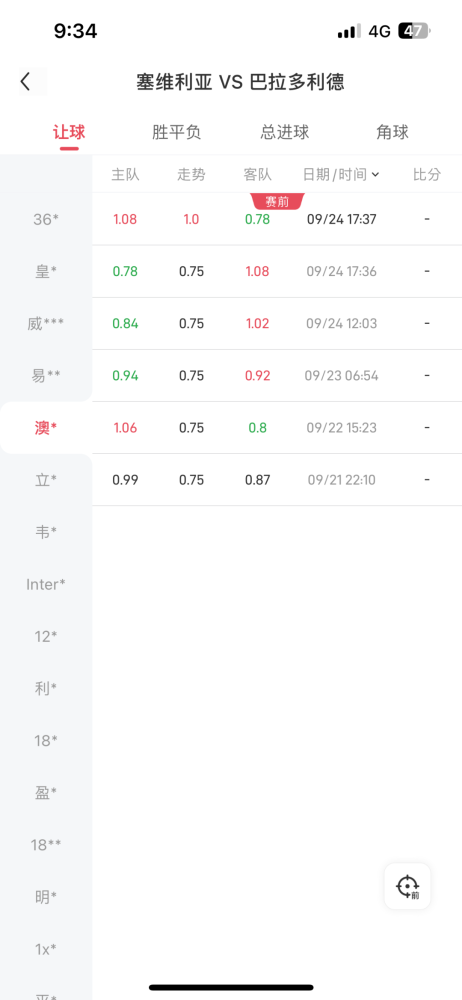The height and width of the screenshot is (1000, 462).
Task: Tap the 09/21 22:10 odds row
Action: pyautogui.click(x=277, y=480)
